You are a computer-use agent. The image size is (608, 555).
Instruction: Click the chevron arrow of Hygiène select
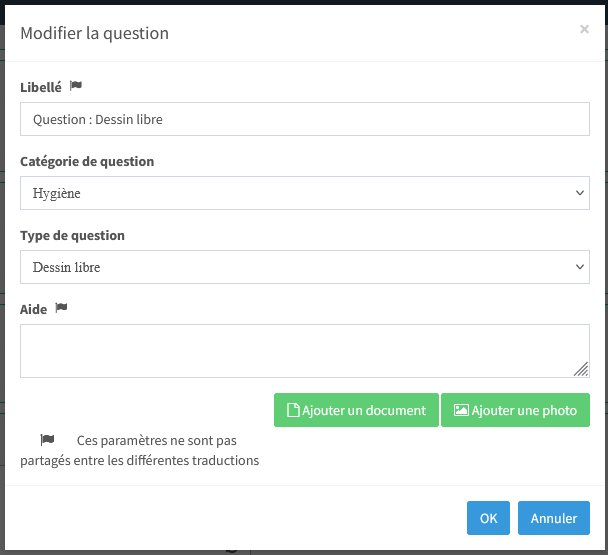click(x=580, y=193)
